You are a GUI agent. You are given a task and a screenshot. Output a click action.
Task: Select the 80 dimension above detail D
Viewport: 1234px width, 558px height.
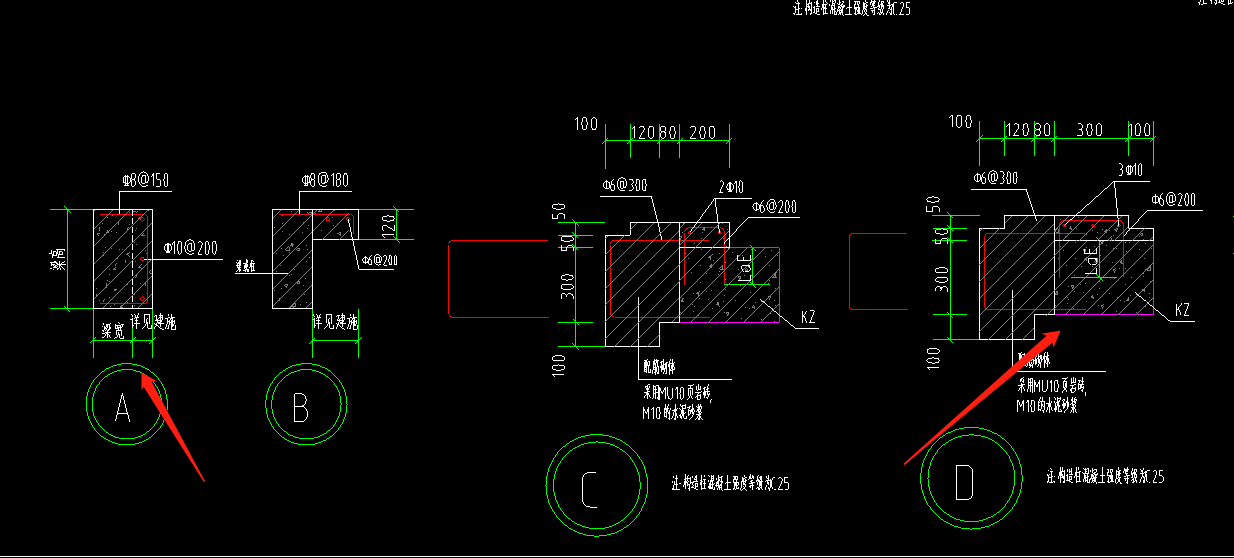pos(1042,130)
